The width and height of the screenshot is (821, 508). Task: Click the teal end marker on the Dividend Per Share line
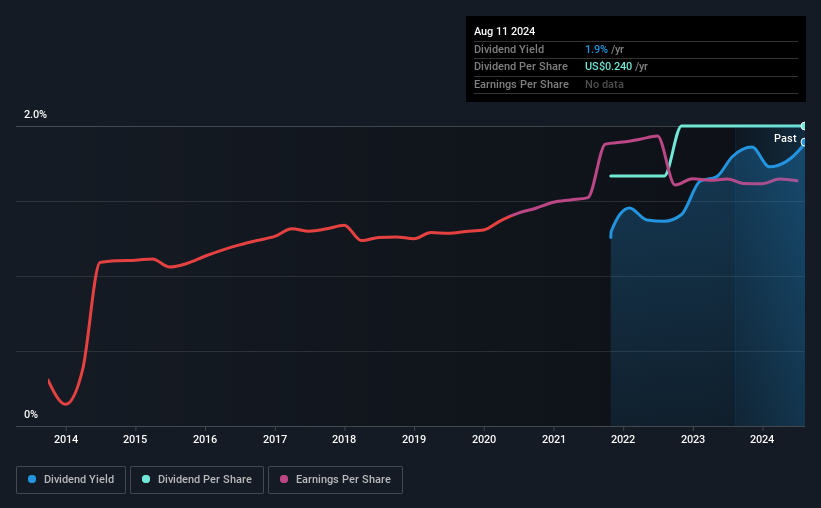[803, 126]
